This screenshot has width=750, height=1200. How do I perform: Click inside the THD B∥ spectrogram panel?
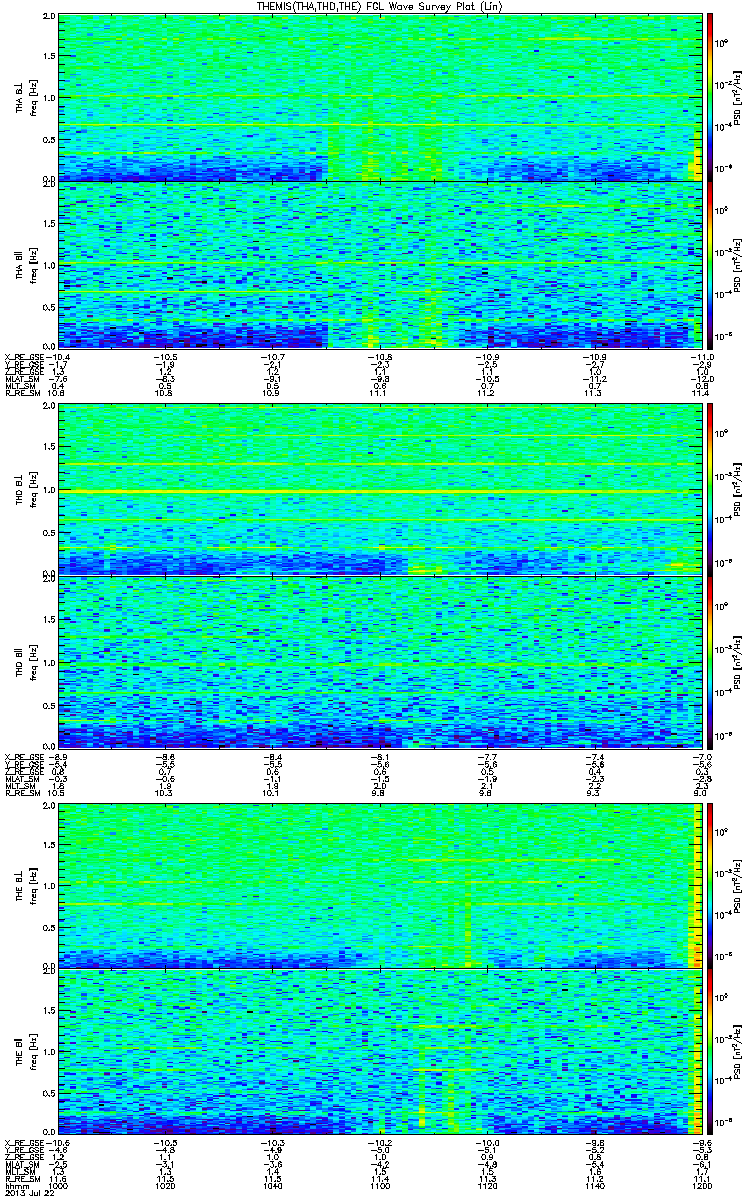click(381, 661)
